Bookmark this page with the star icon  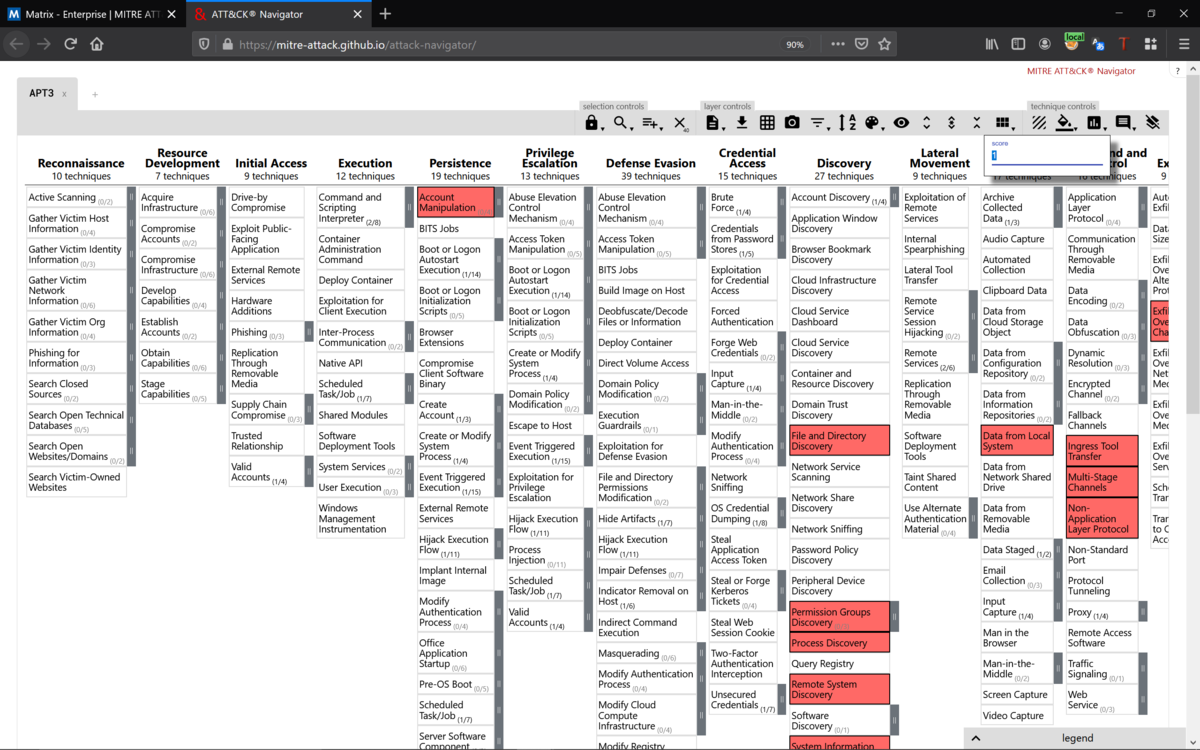(x=884, y=44)
